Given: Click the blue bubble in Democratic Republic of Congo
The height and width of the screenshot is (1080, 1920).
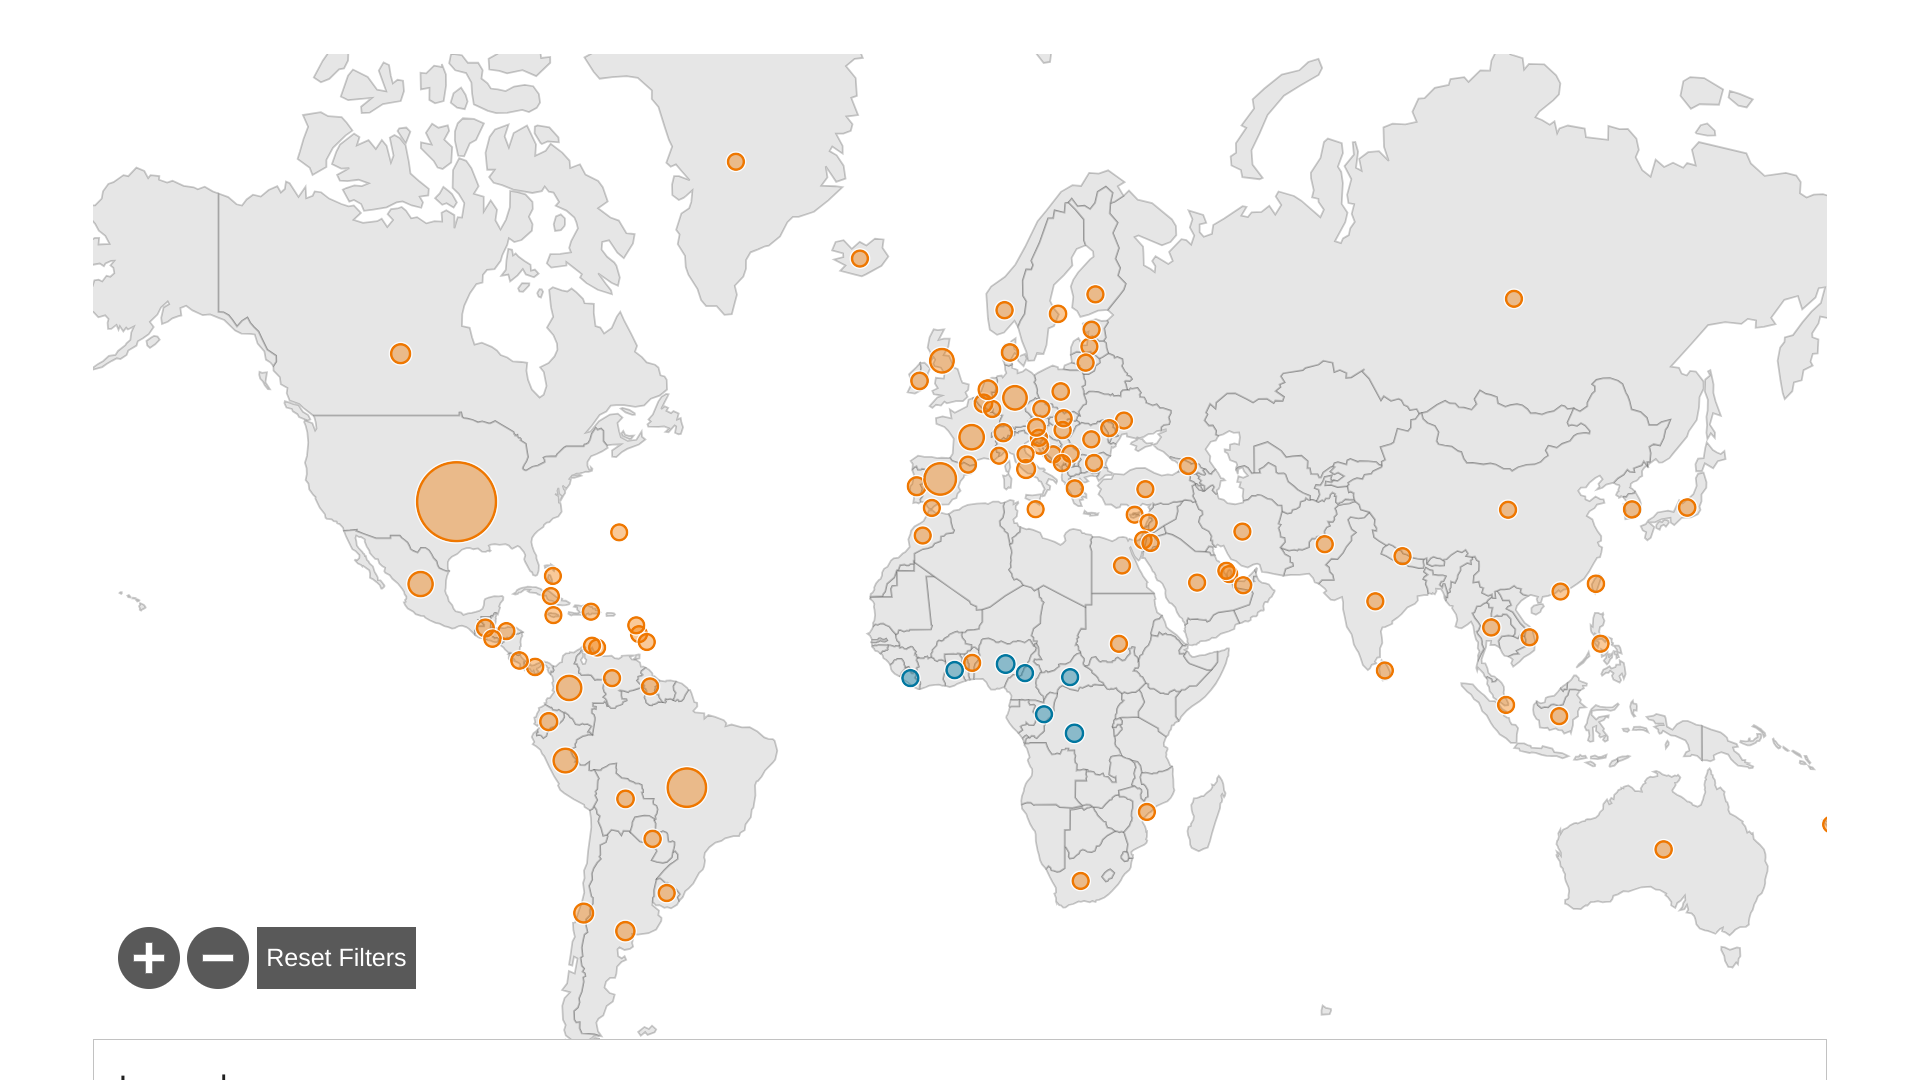Looking at the screenshot, I should [x=1074, y=734].
